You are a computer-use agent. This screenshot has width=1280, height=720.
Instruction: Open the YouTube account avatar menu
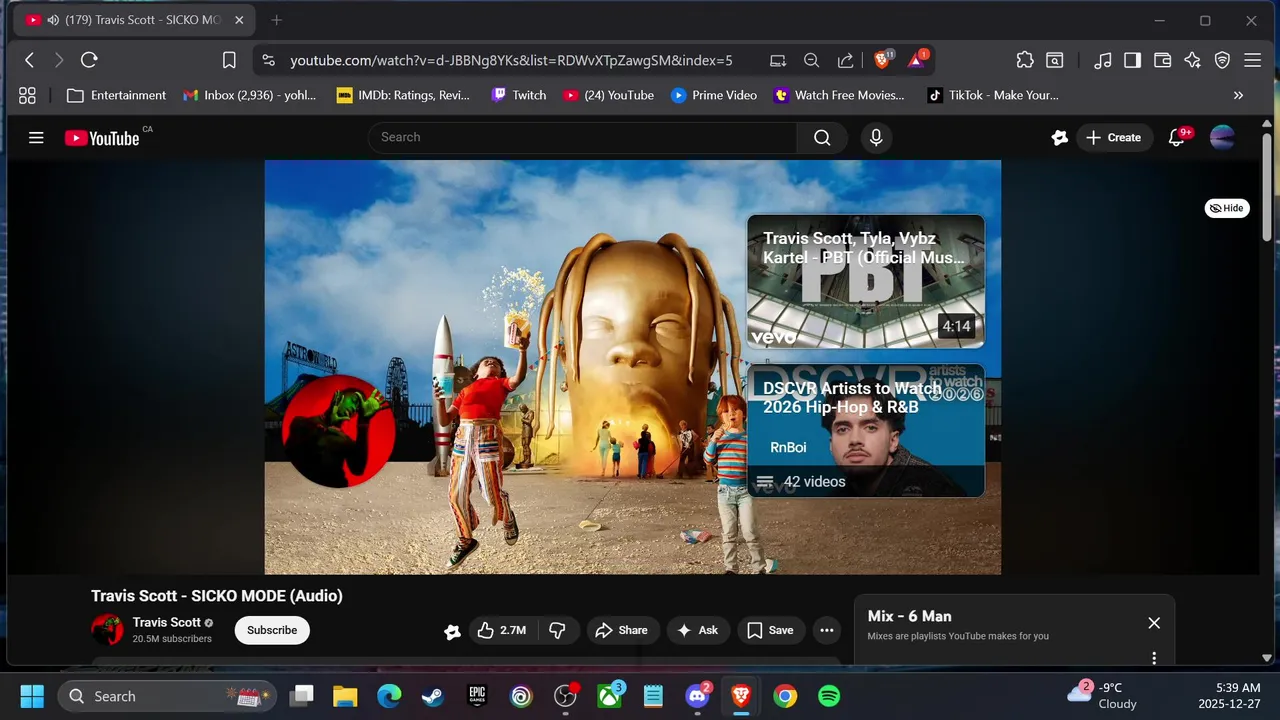point(1222,138)
